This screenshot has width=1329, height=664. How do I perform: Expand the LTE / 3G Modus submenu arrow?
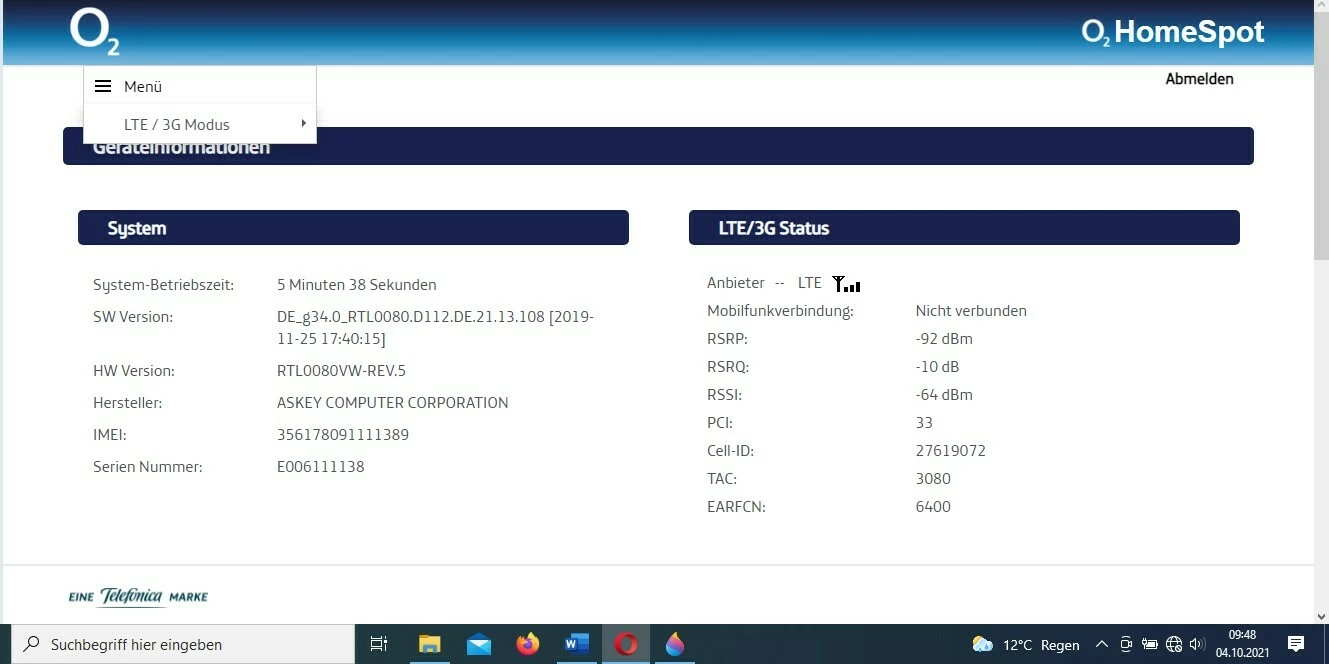tap(303, 124)
